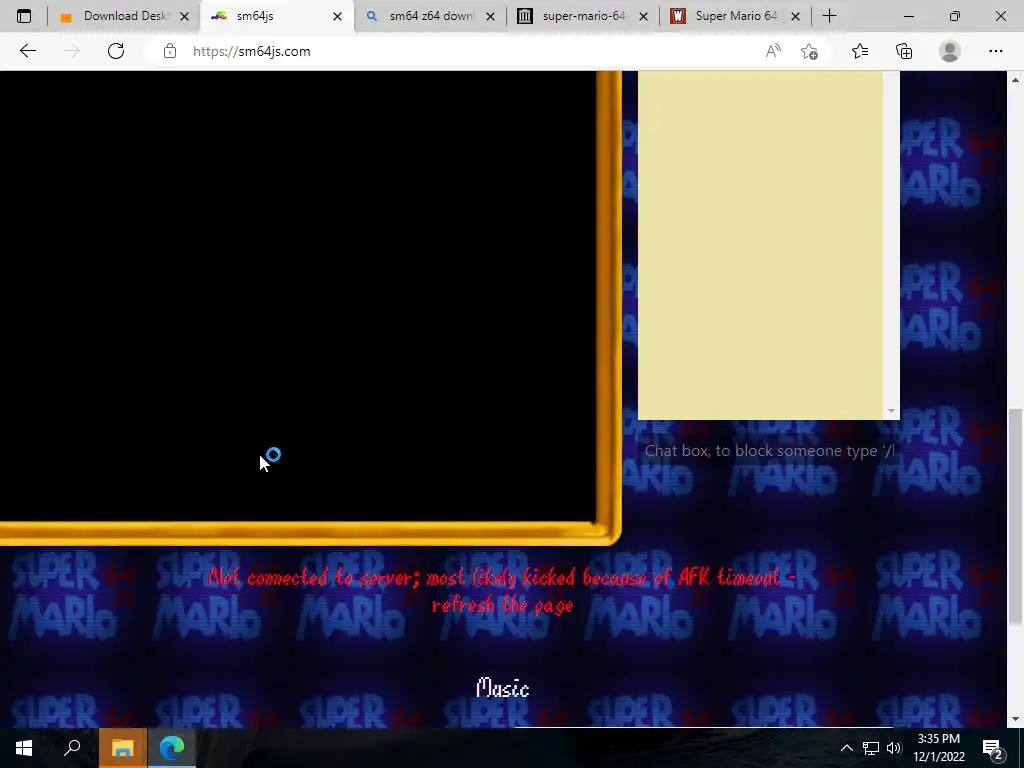Open the Windows Start menu
The width and height of the screenshot is (1024, 768).
pos(24,748)
